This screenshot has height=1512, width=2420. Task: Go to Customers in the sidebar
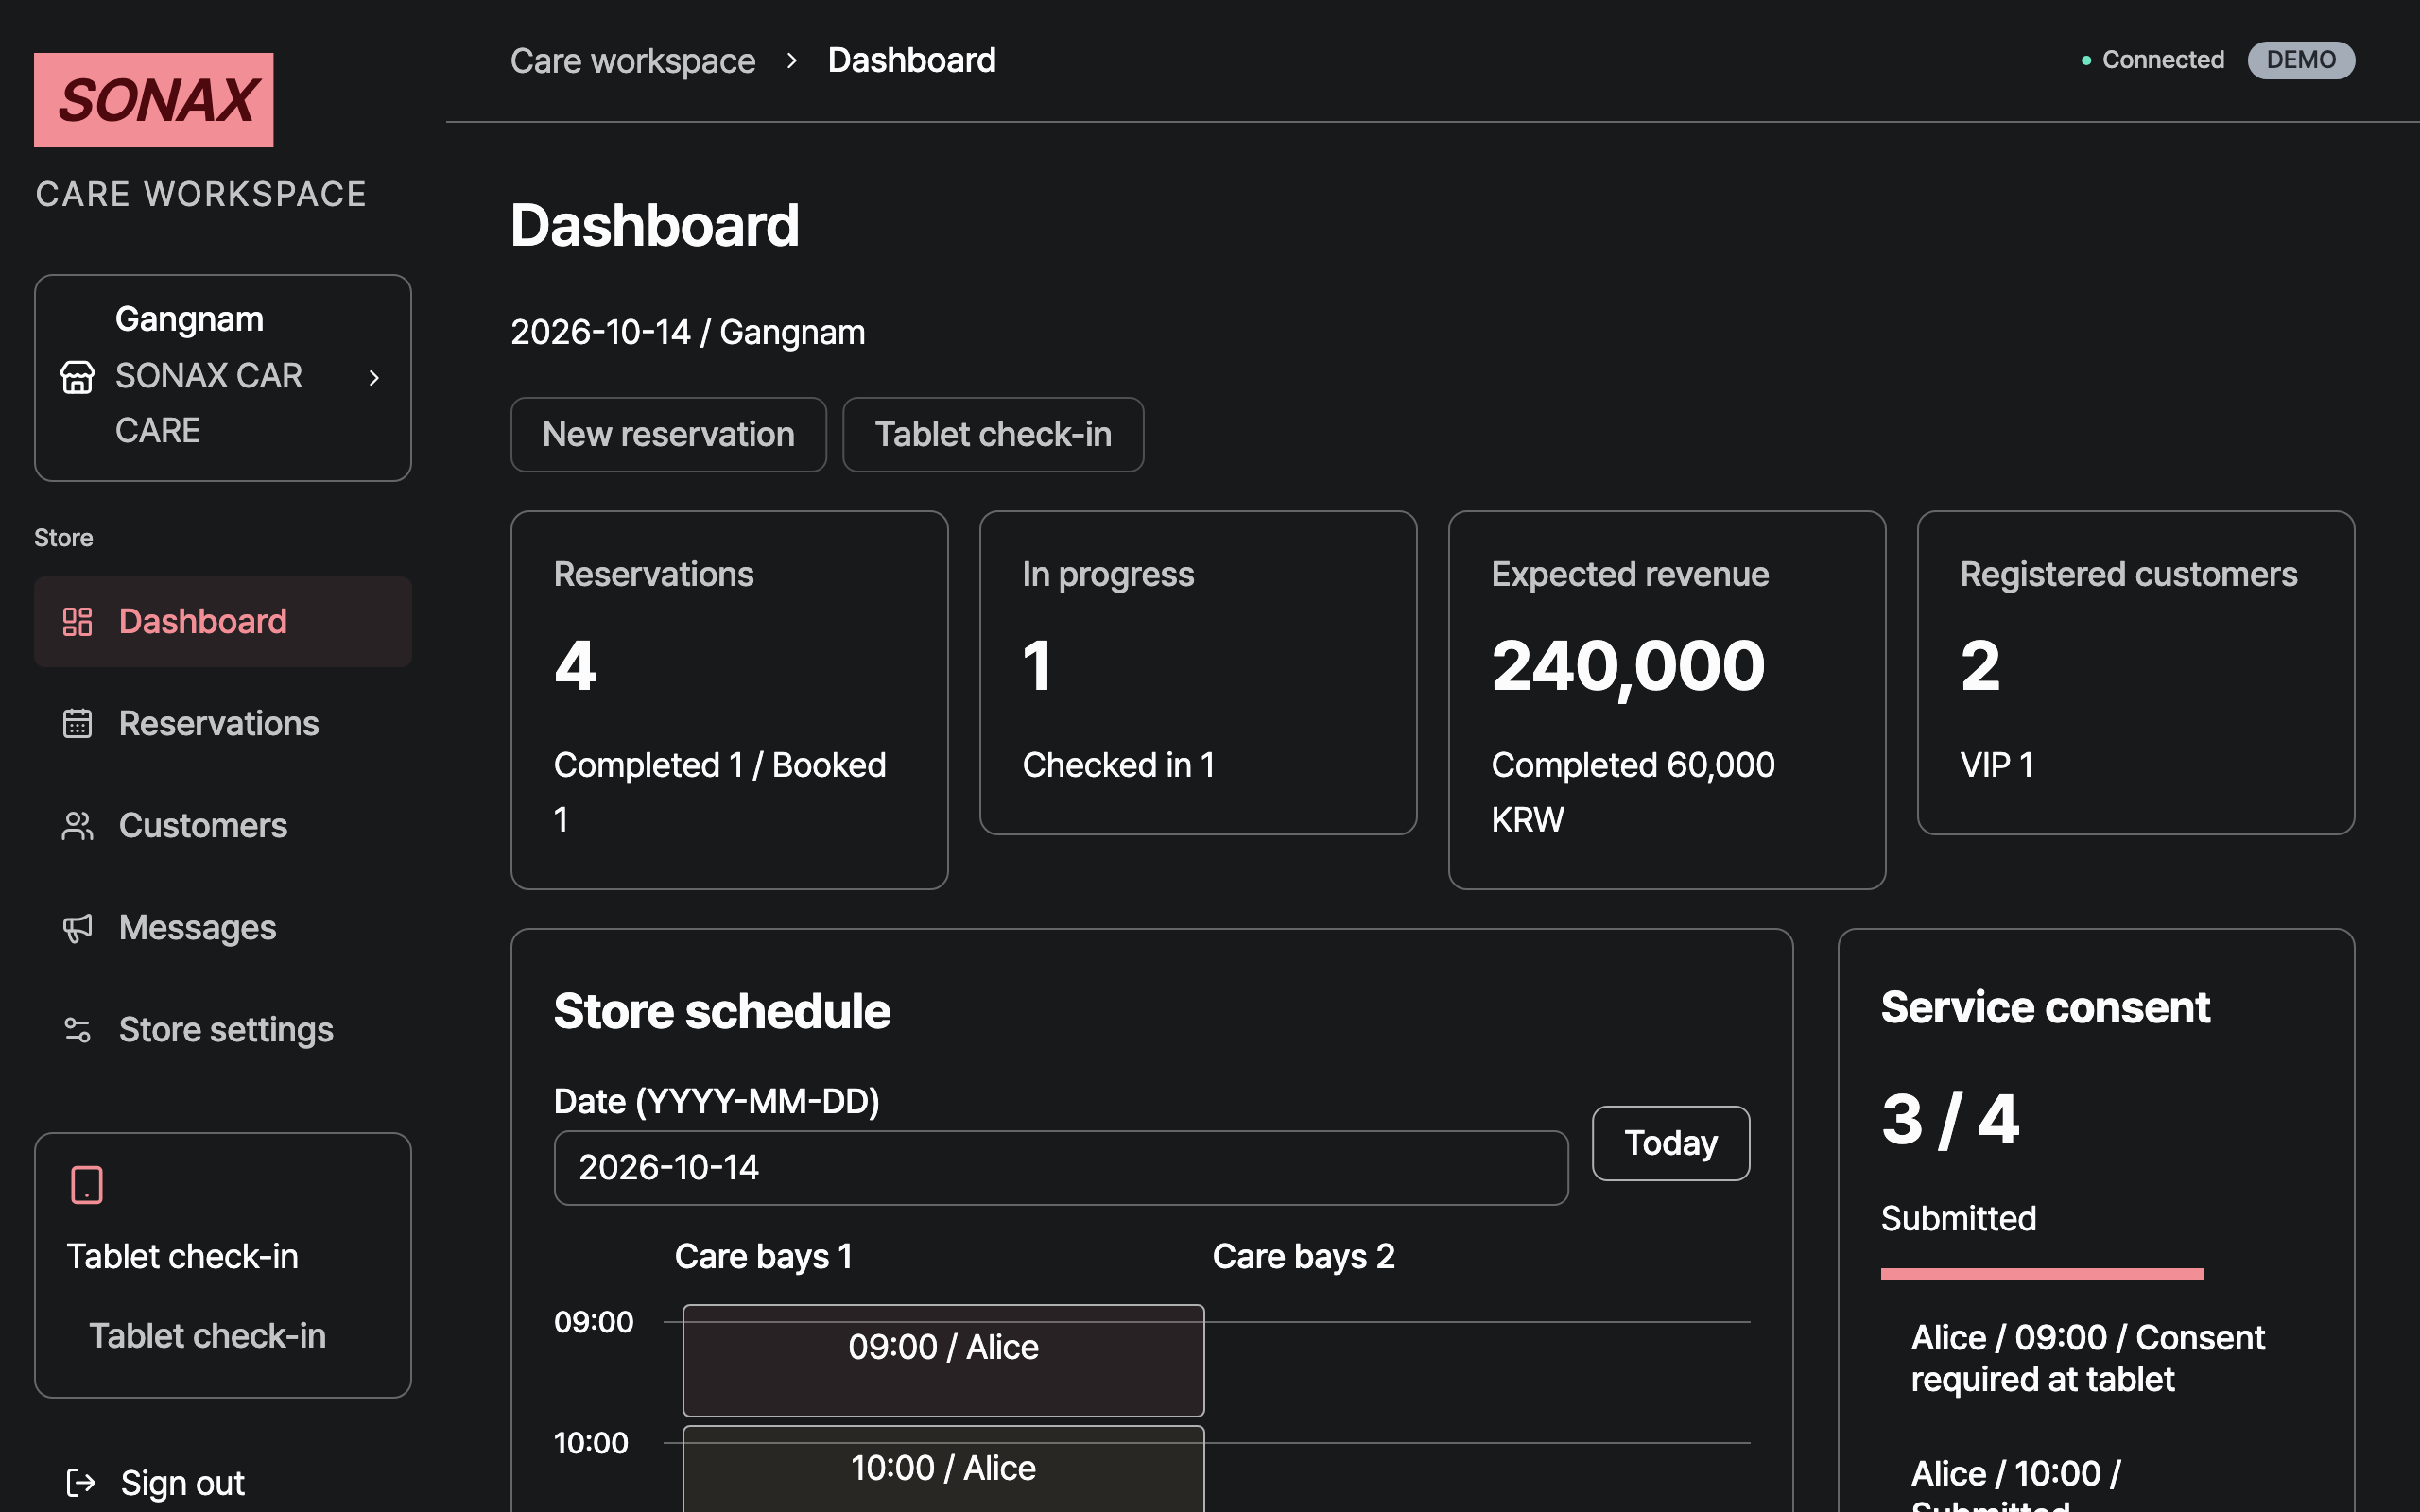coord(223,825)
